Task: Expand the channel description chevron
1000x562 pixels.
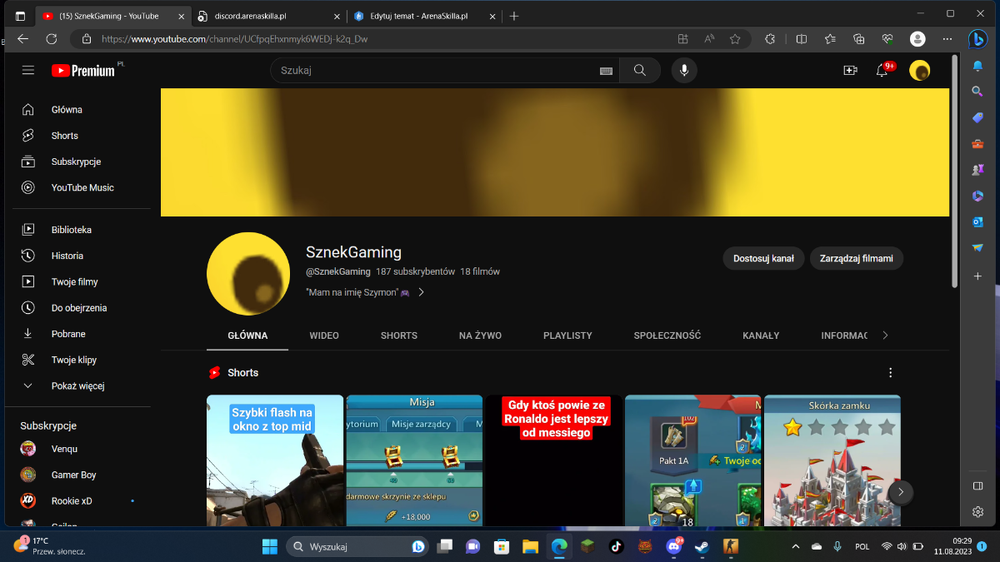Action: (x=421, y=292)
